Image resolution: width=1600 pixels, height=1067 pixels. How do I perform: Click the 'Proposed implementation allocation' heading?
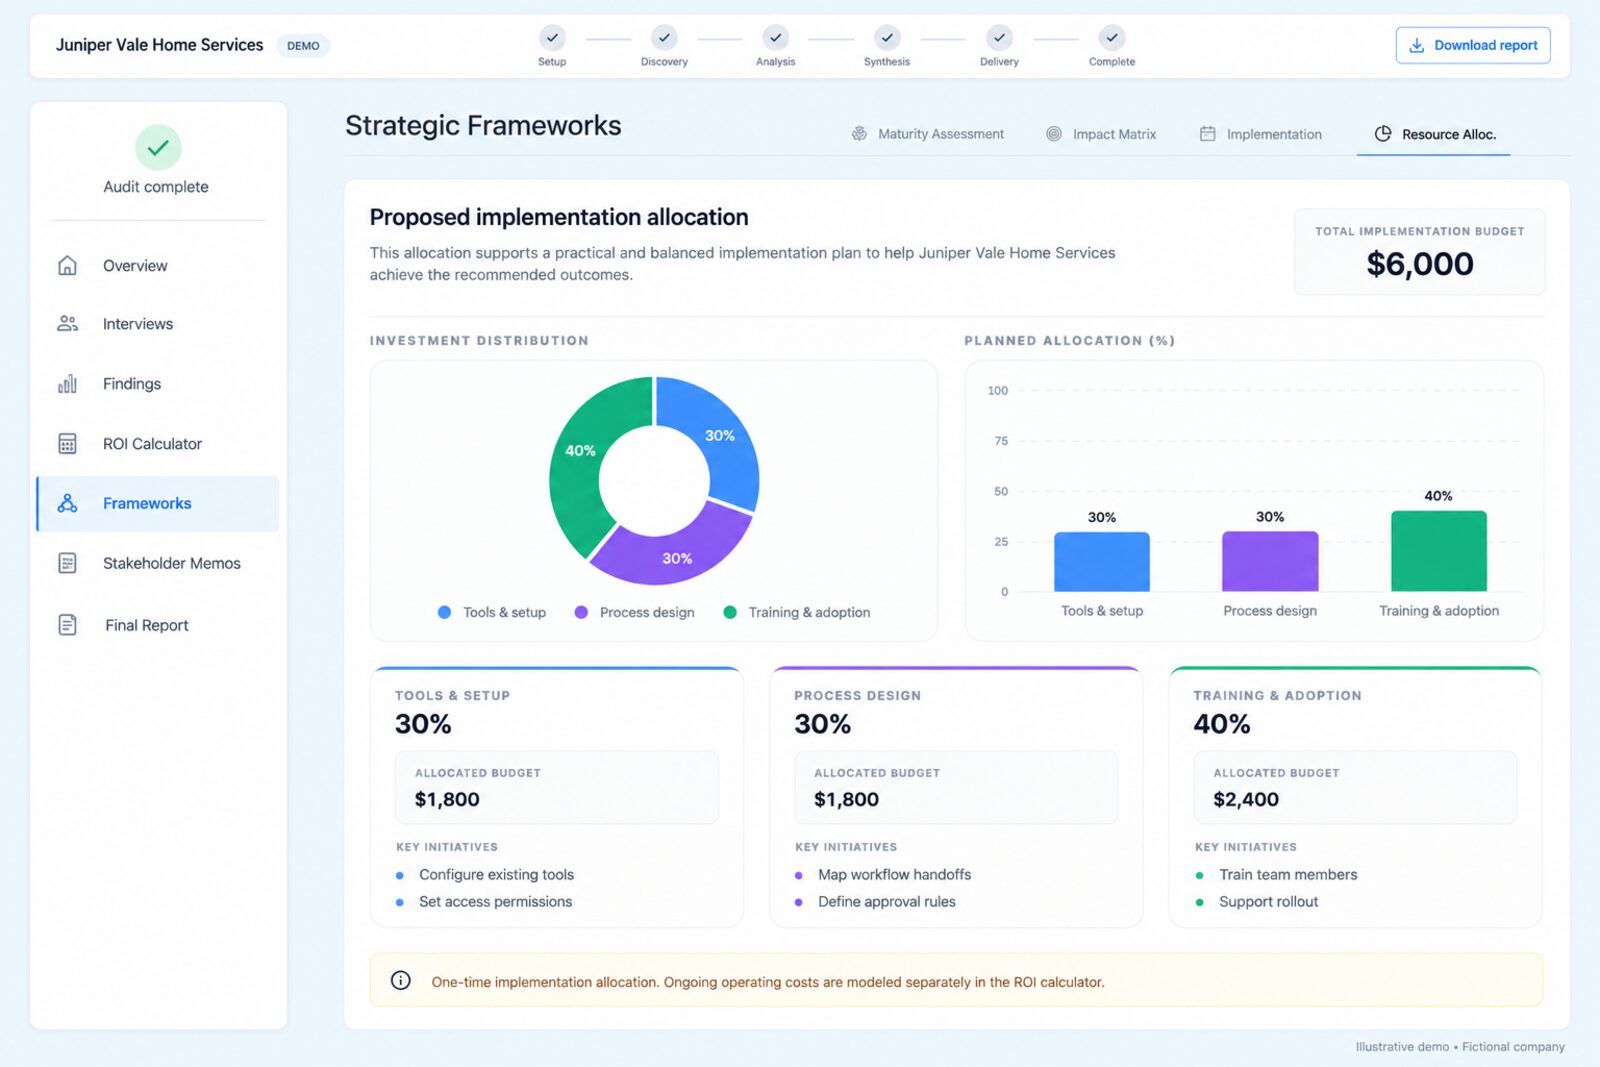pyautogui.click(x=559, y=217)
